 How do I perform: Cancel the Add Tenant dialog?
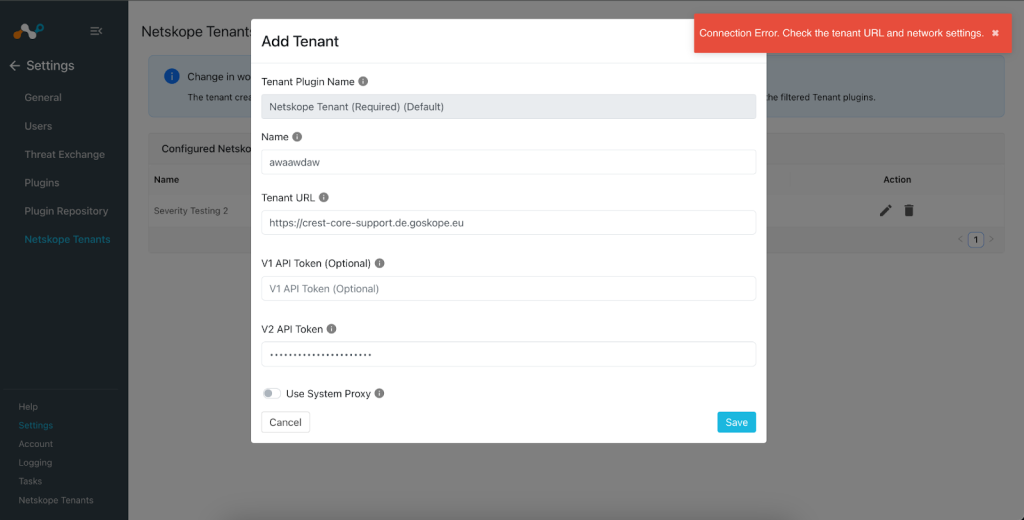point(285,422)
